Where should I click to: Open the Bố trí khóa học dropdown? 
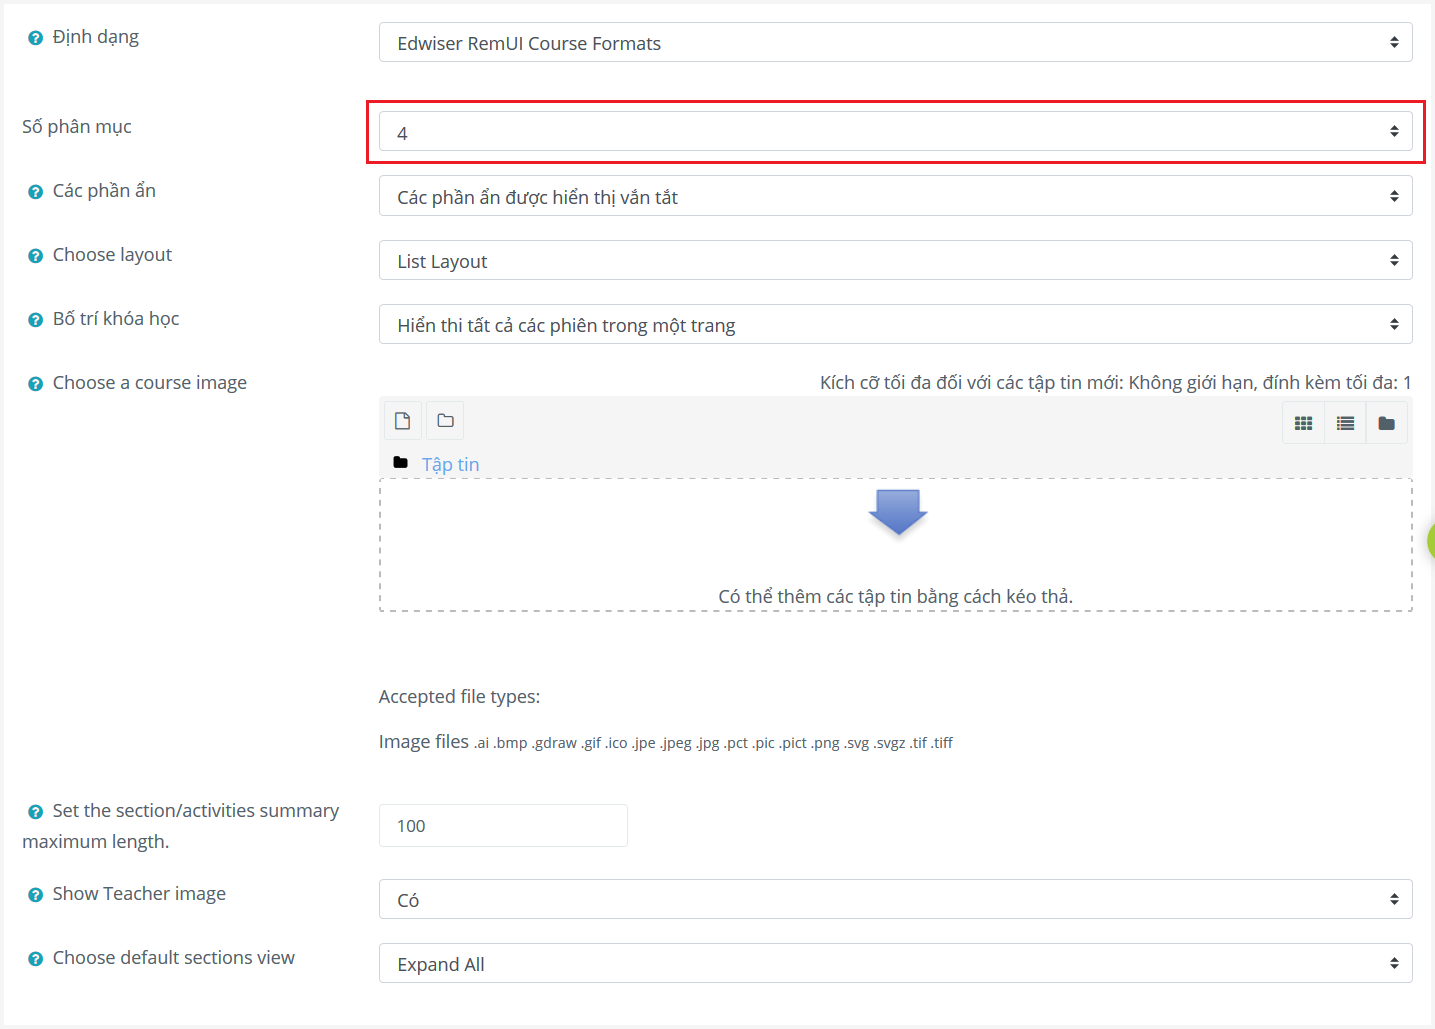895,324
